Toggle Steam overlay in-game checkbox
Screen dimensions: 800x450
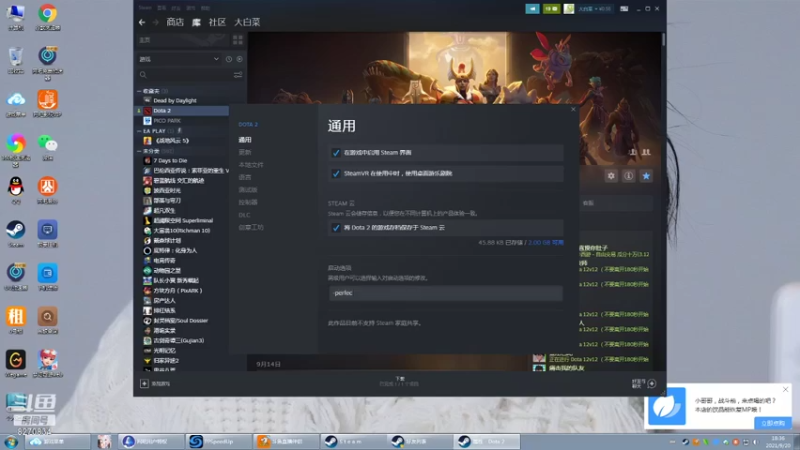(336, 153)
